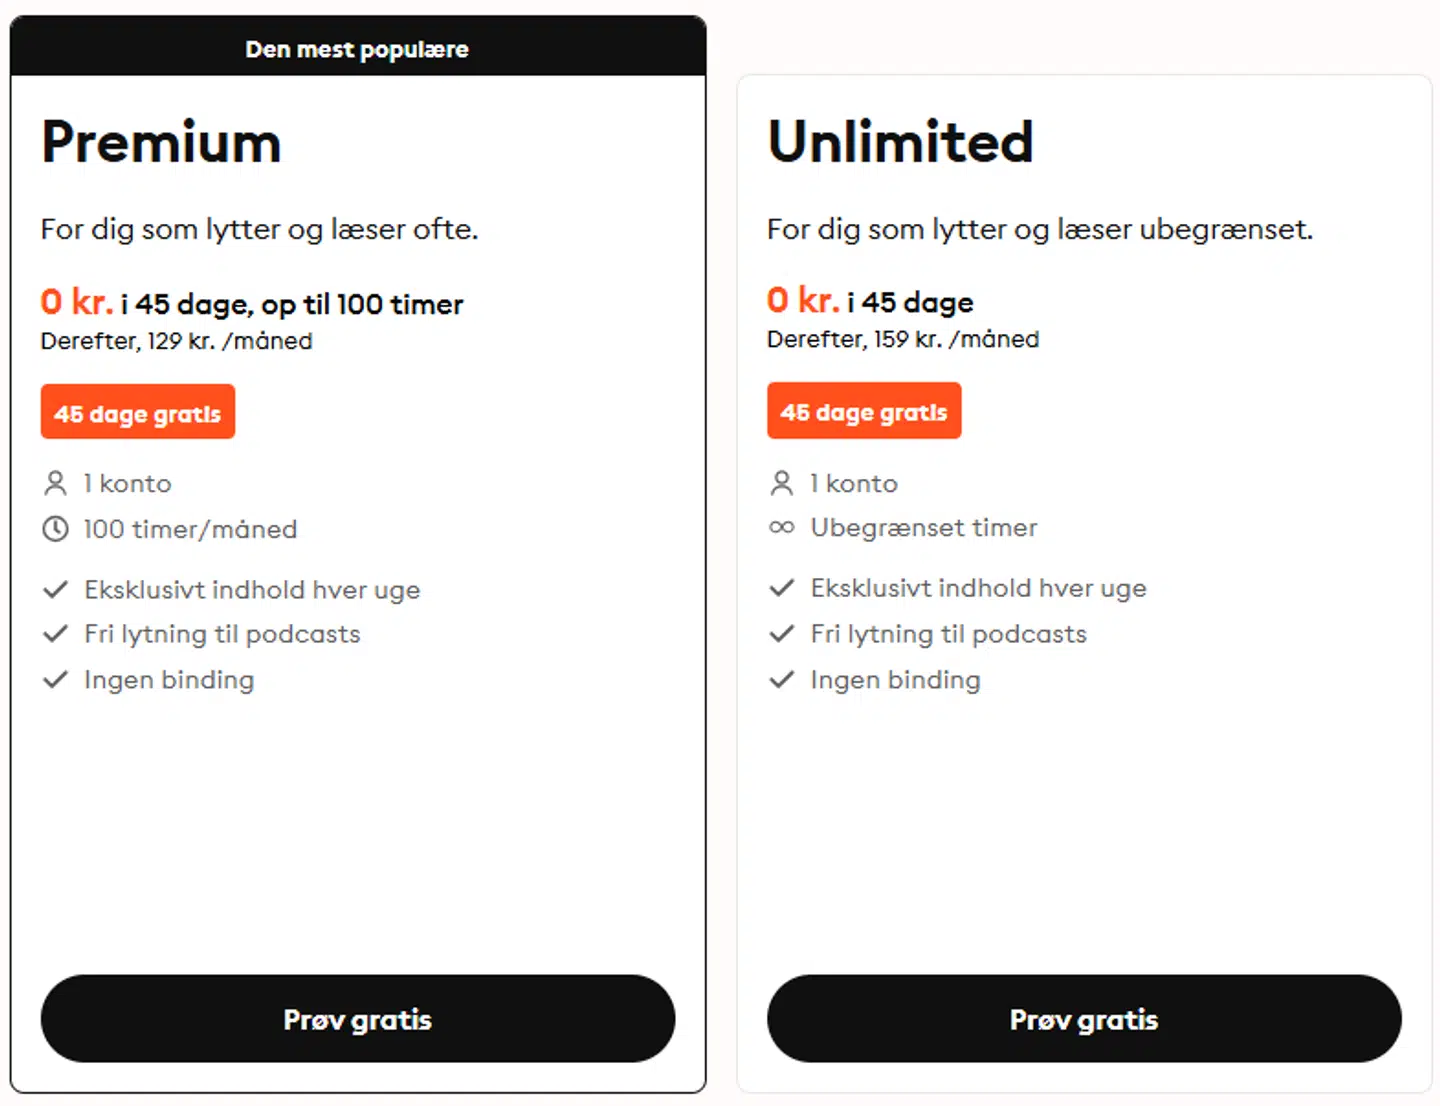The width and height of the screenshot is (1440, 1106).
Task: Click the Premium plan heading
Action: [161, 142]
